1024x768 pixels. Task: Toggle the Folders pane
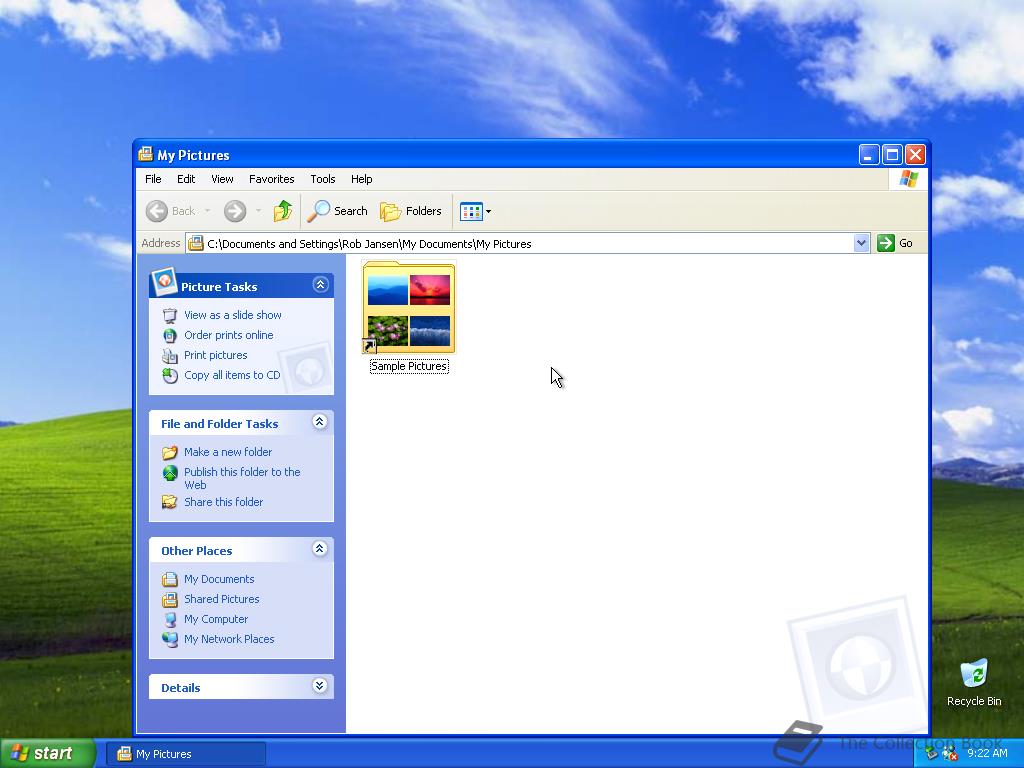point(411,211)
